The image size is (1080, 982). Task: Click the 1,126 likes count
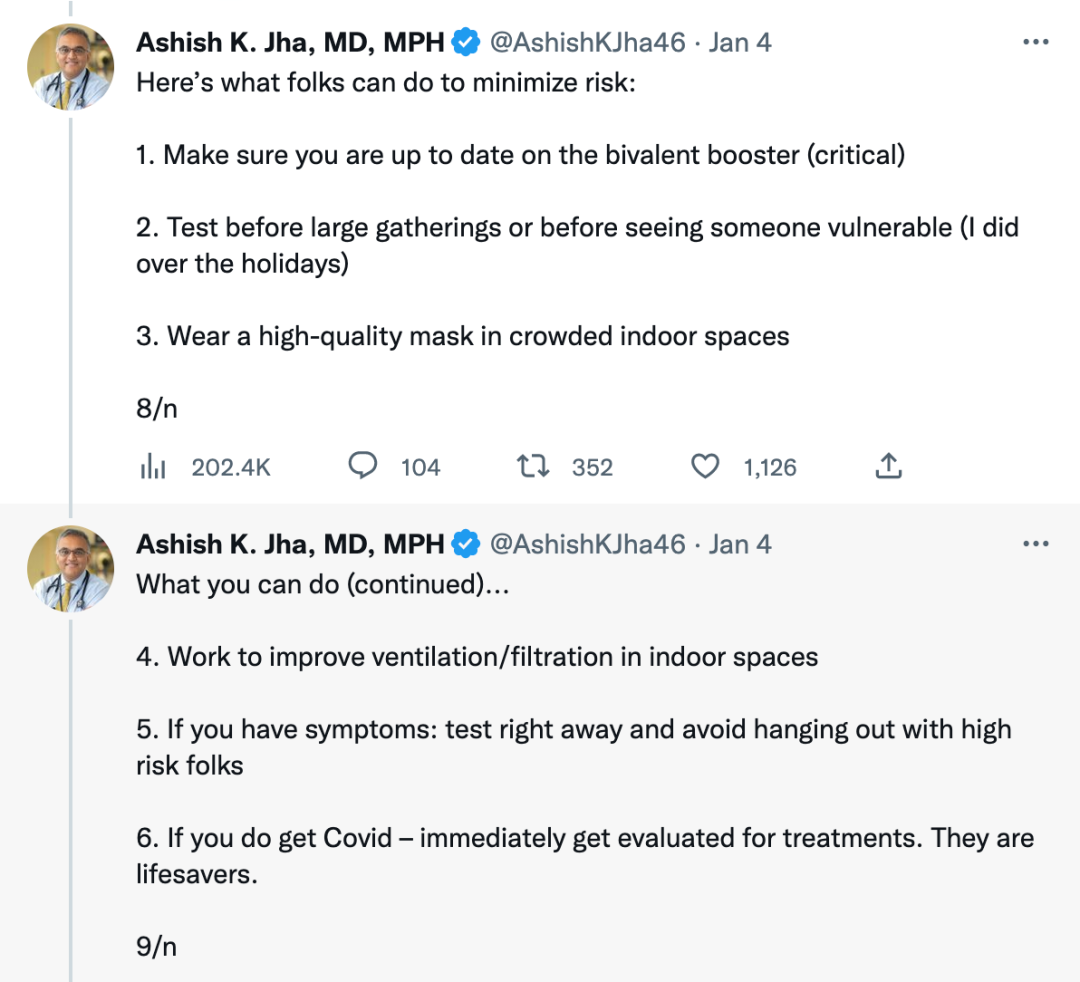[x=769, y=468]
